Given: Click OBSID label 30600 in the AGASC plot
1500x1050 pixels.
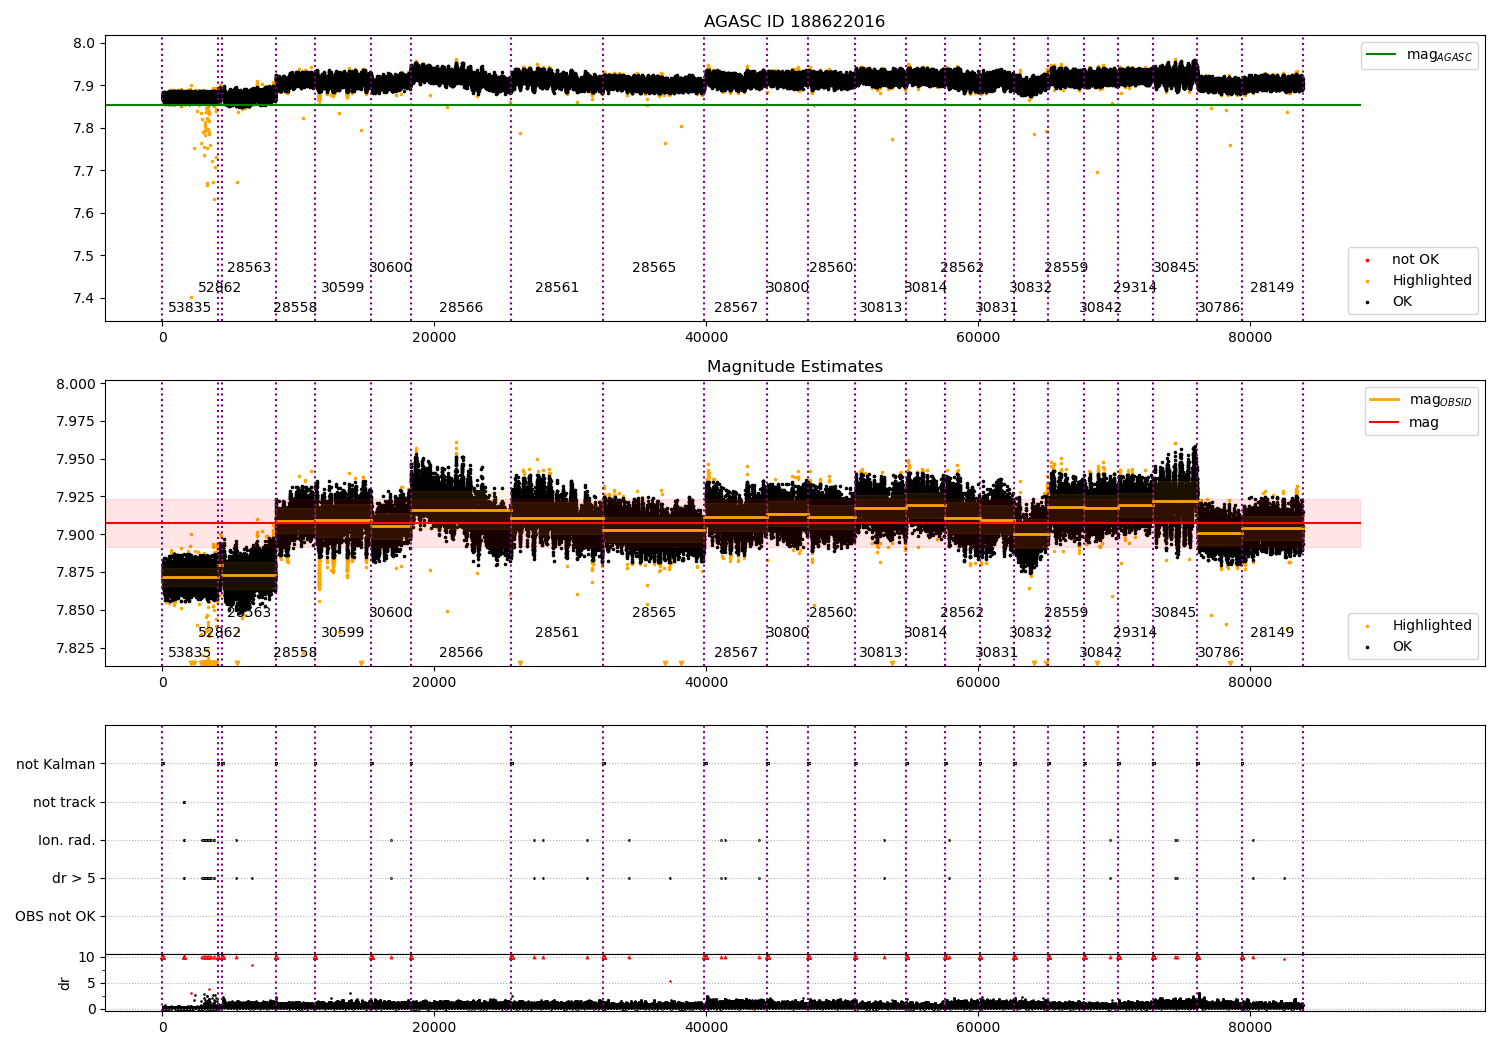Looking at the screenshot, I should point(391,268).
